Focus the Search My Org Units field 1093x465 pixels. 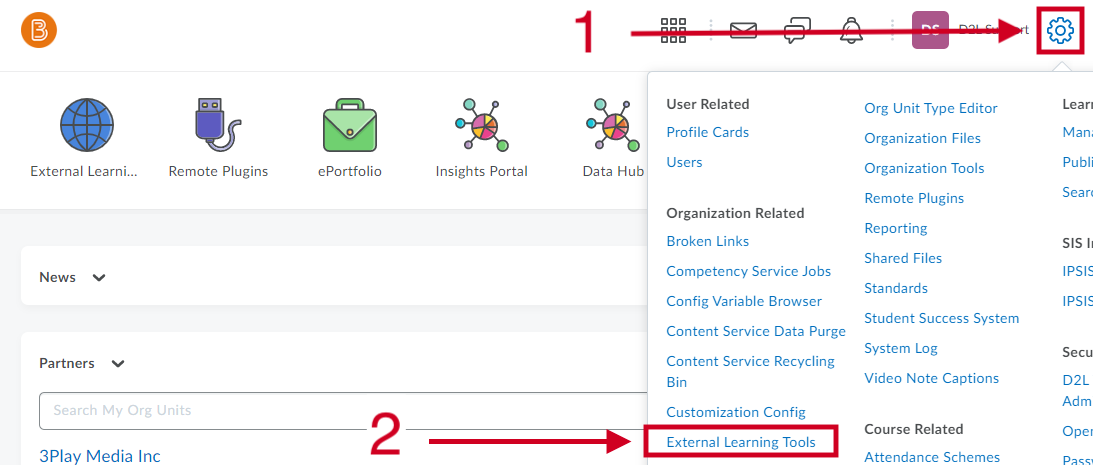(x=342, y=411)
